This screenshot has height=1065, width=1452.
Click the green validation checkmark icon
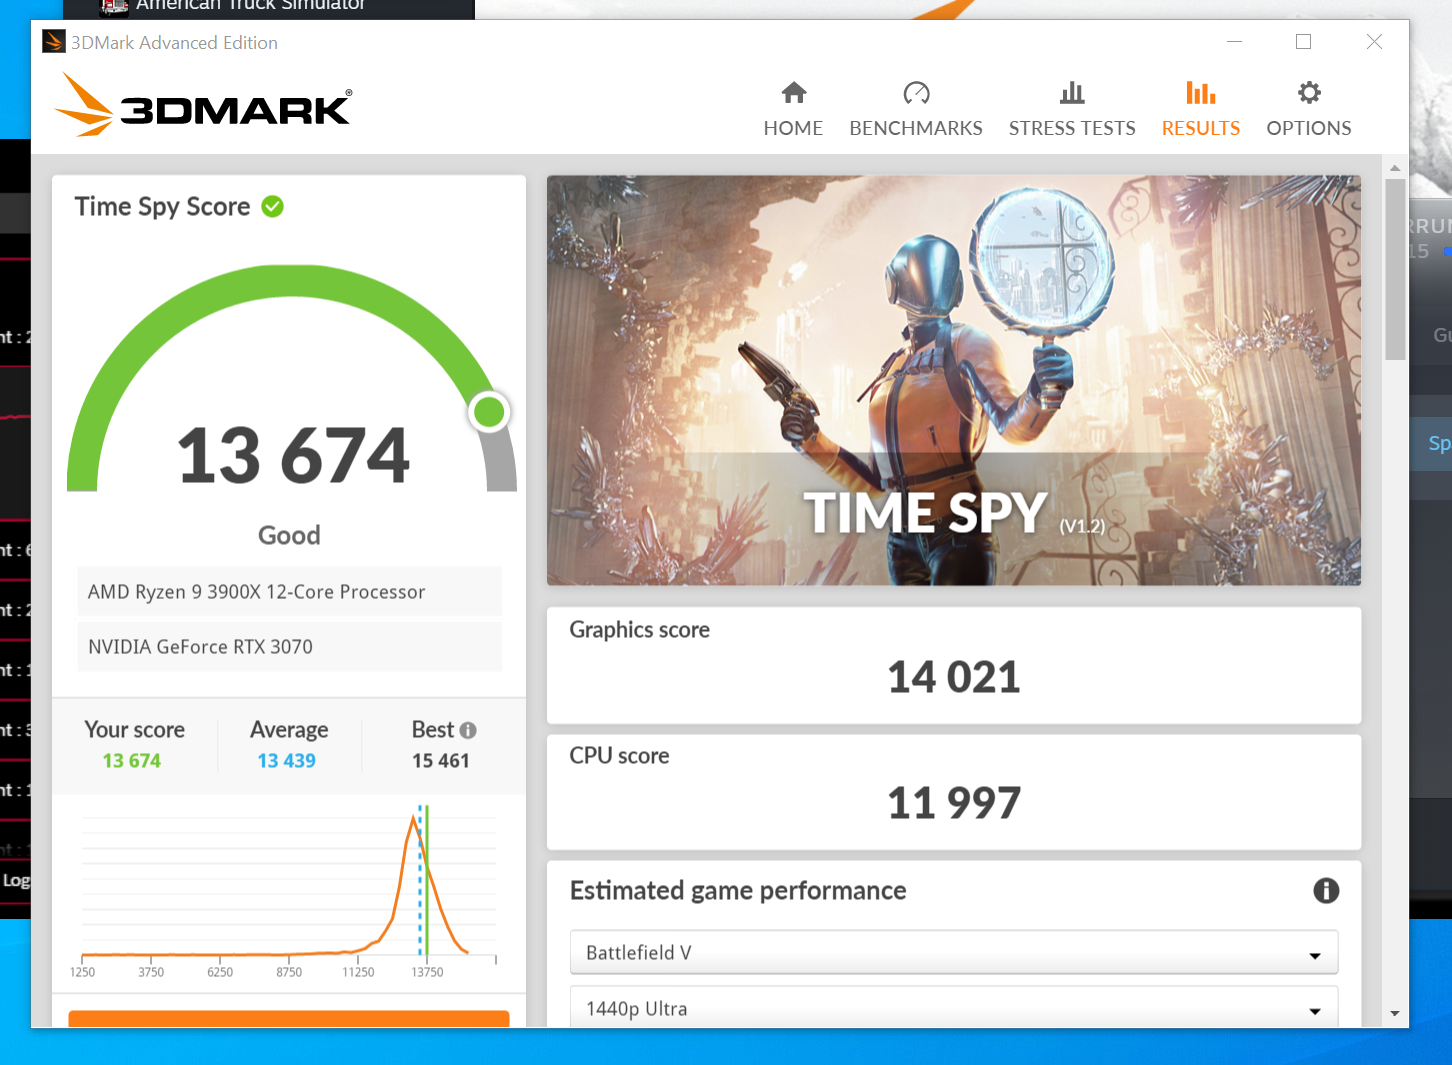(x=272, y=206)
